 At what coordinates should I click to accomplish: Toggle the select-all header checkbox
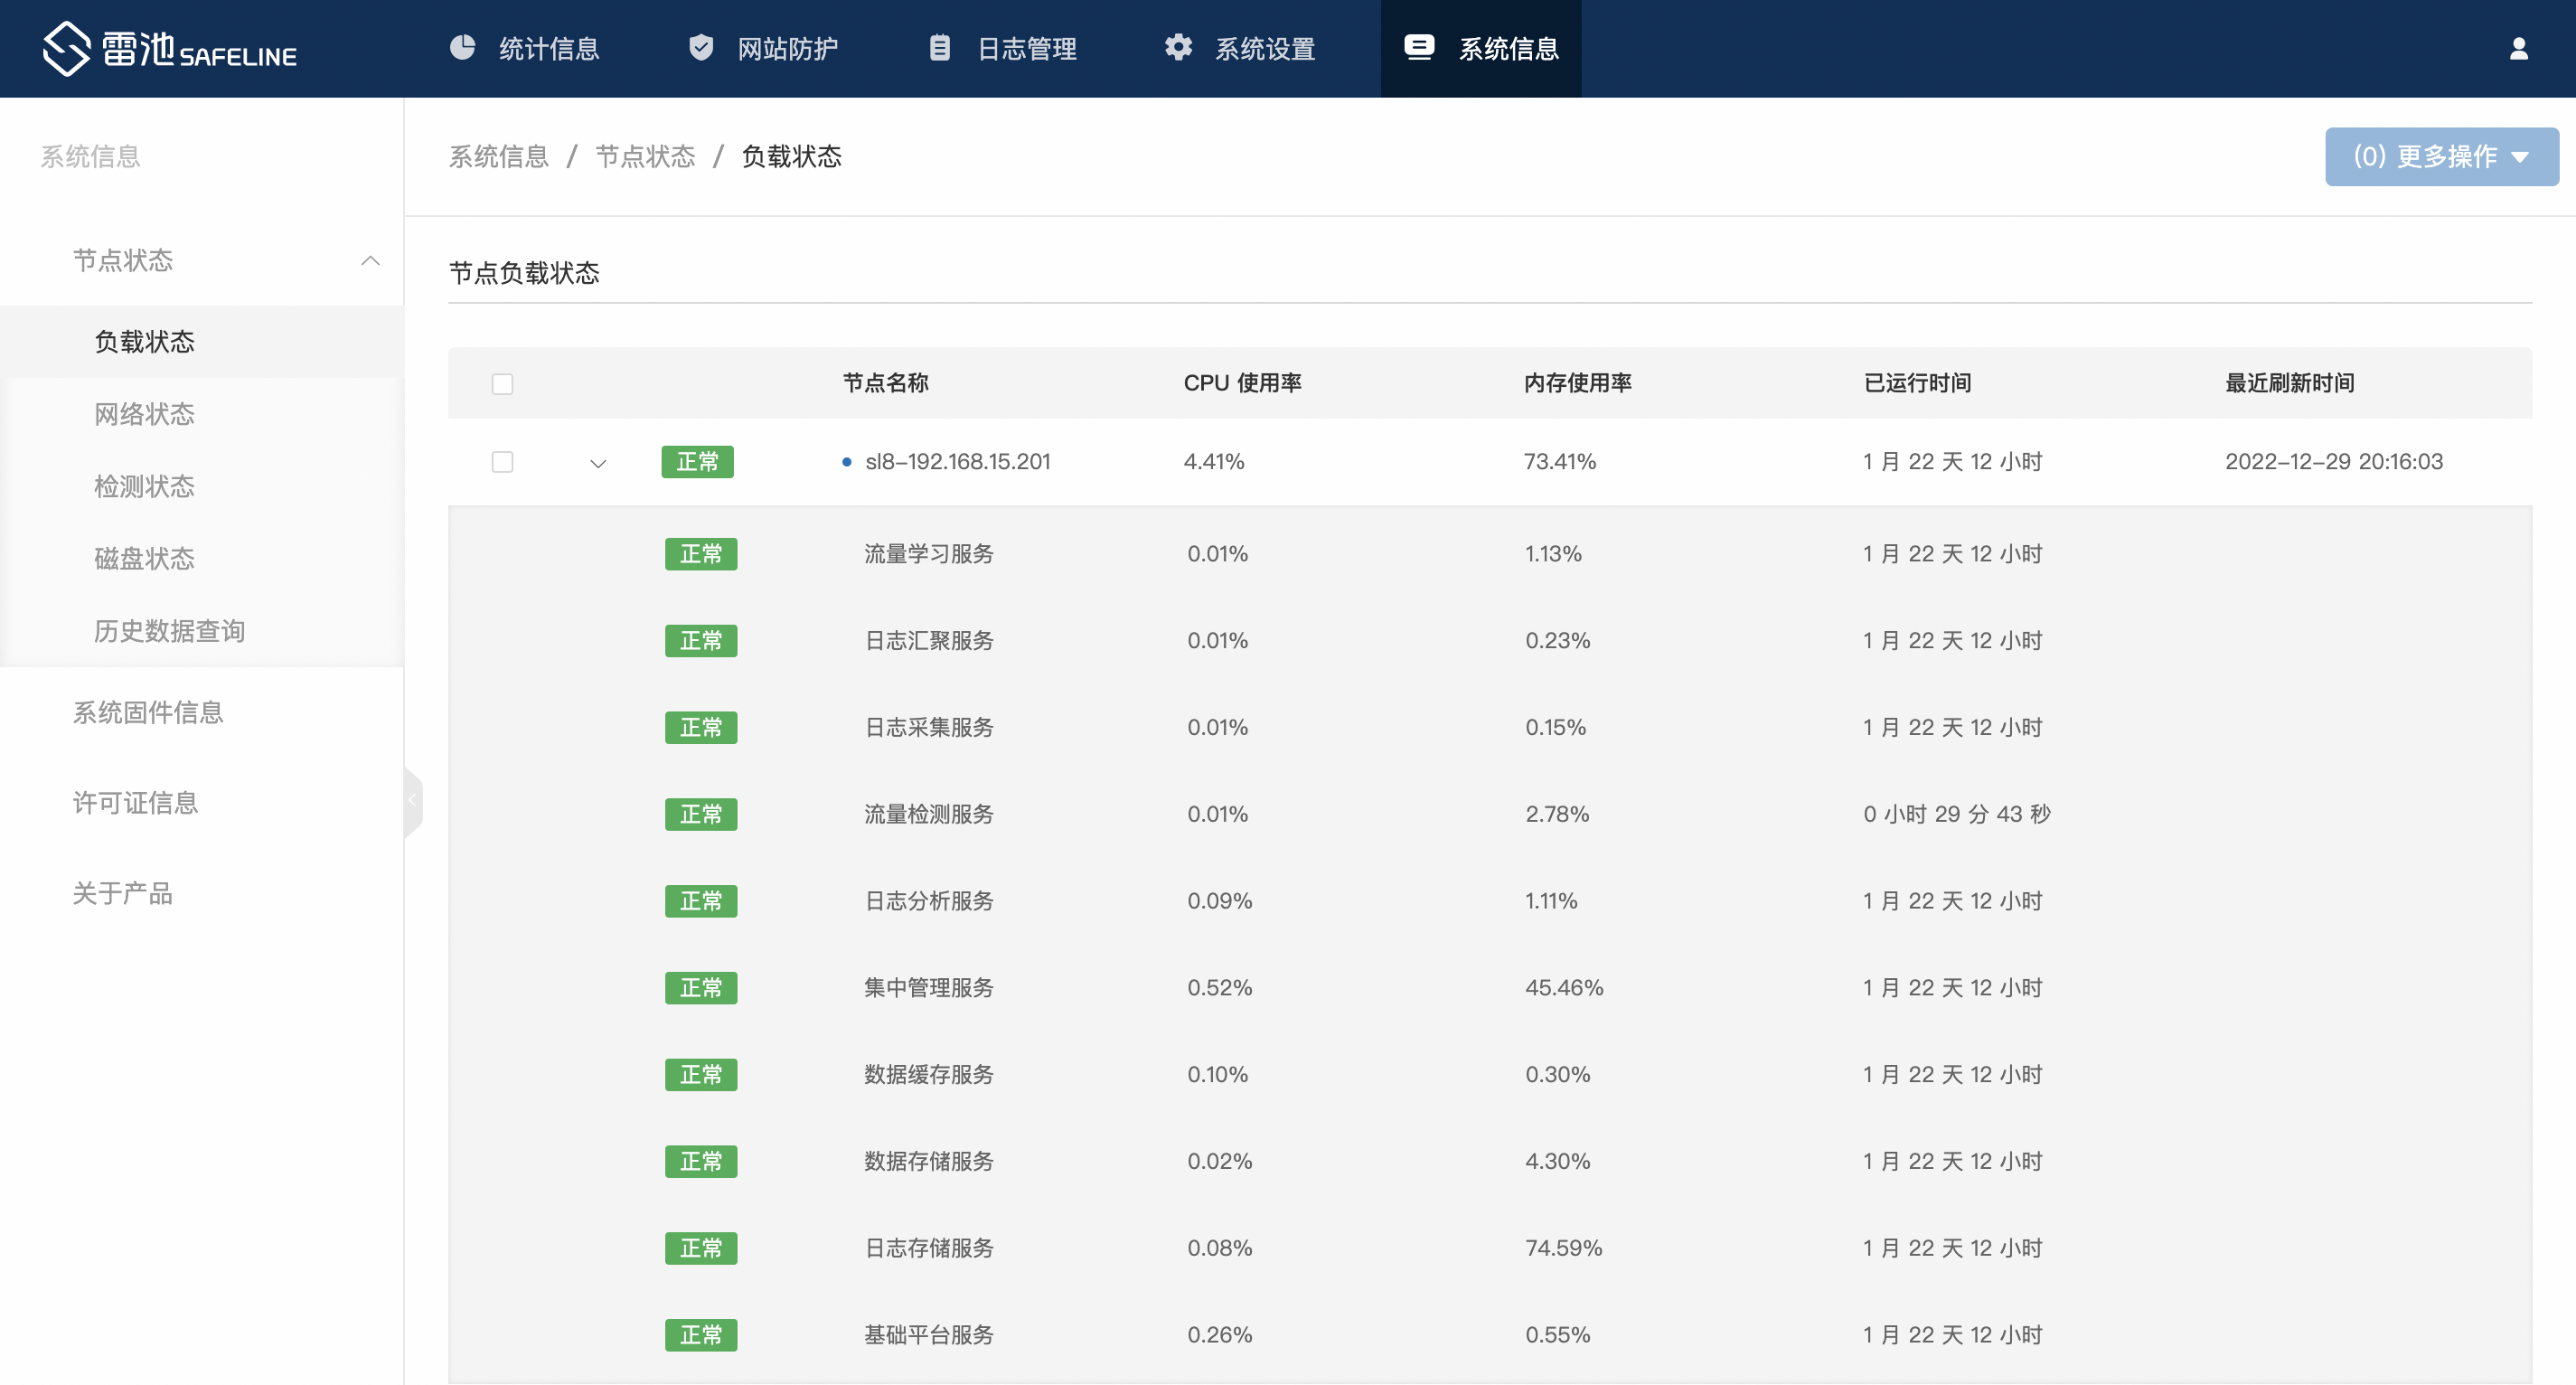[x=502, y=384]
